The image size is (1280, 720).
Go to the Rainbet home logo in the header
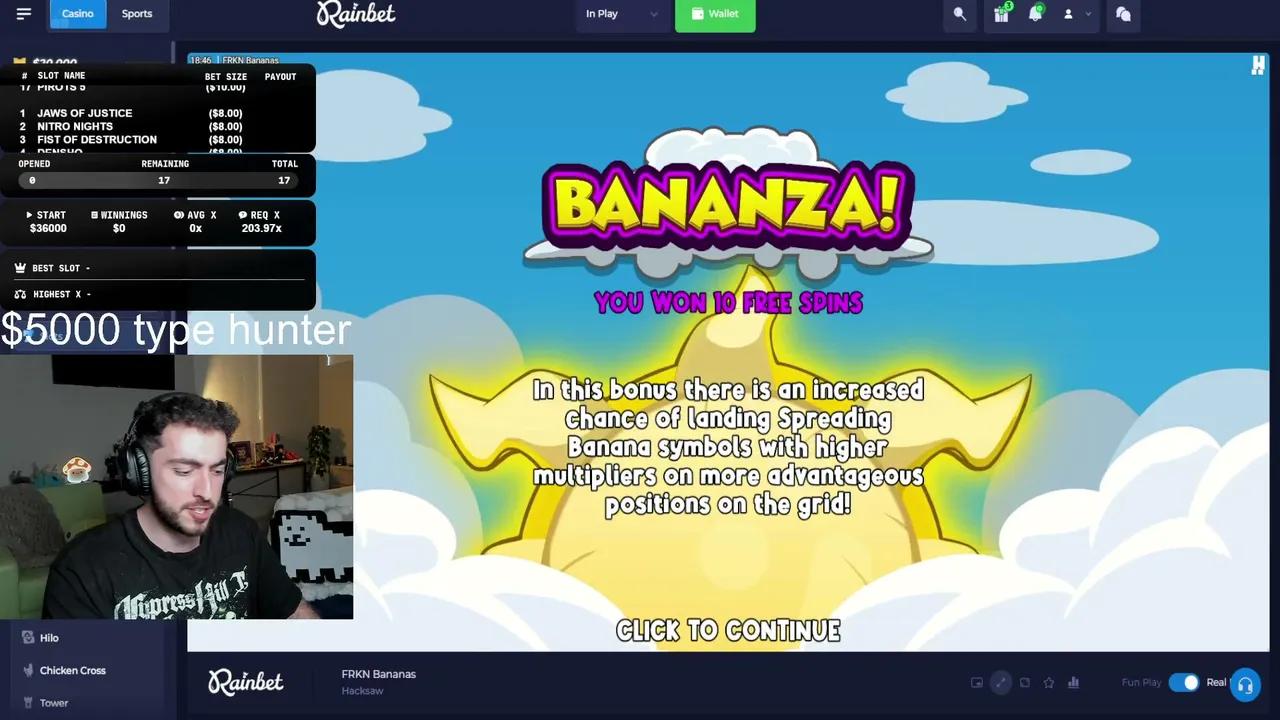356,14
